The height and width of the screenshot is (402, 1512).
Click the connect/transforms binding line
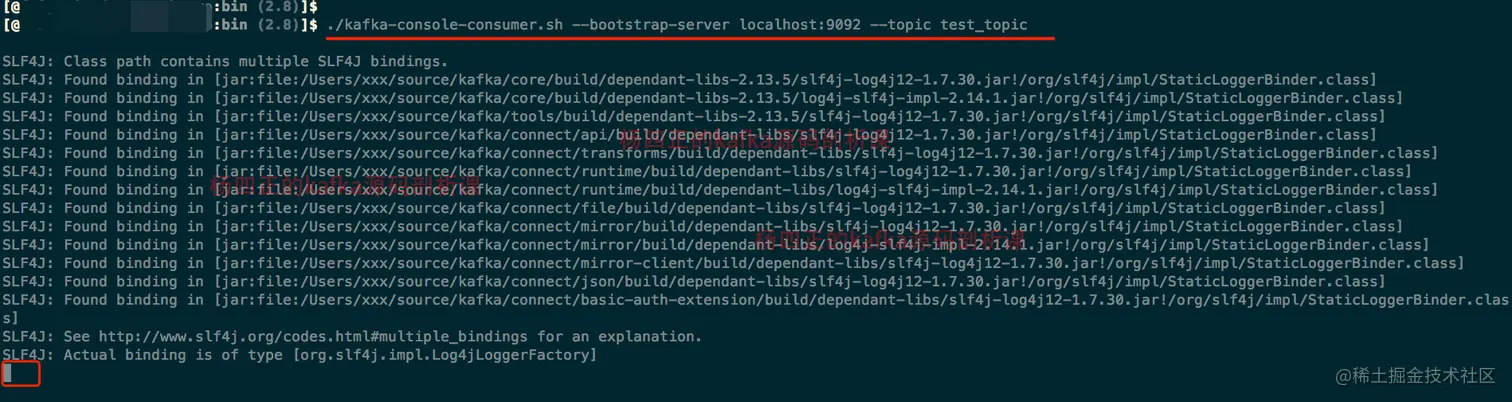(x=720, y=153)
